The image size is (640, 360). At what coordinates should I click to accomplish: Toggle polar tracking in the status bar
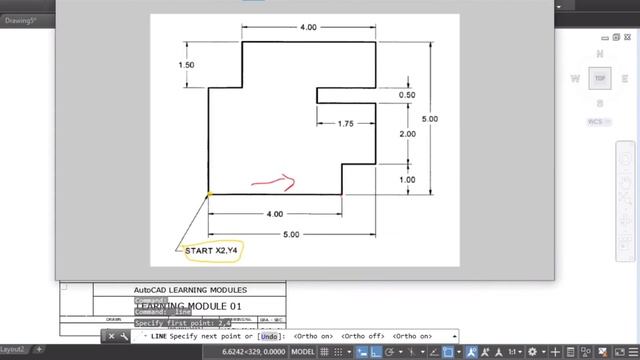tap(389, 352)
